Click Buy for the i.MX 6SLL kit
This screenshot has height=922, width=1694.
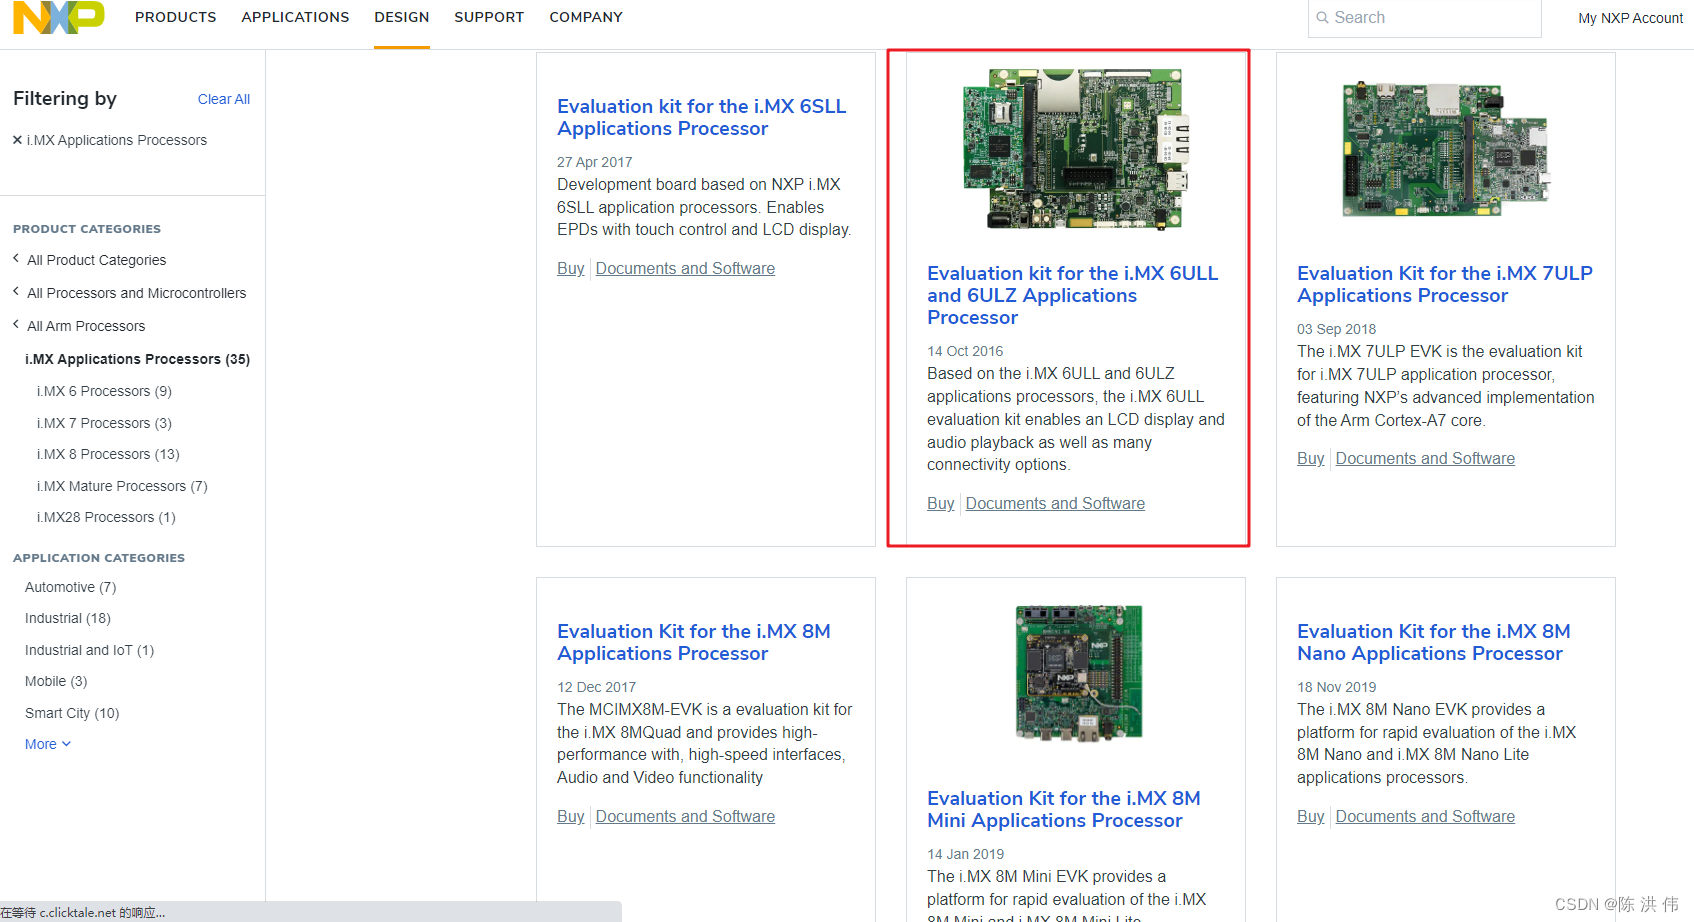pos(570,268)
